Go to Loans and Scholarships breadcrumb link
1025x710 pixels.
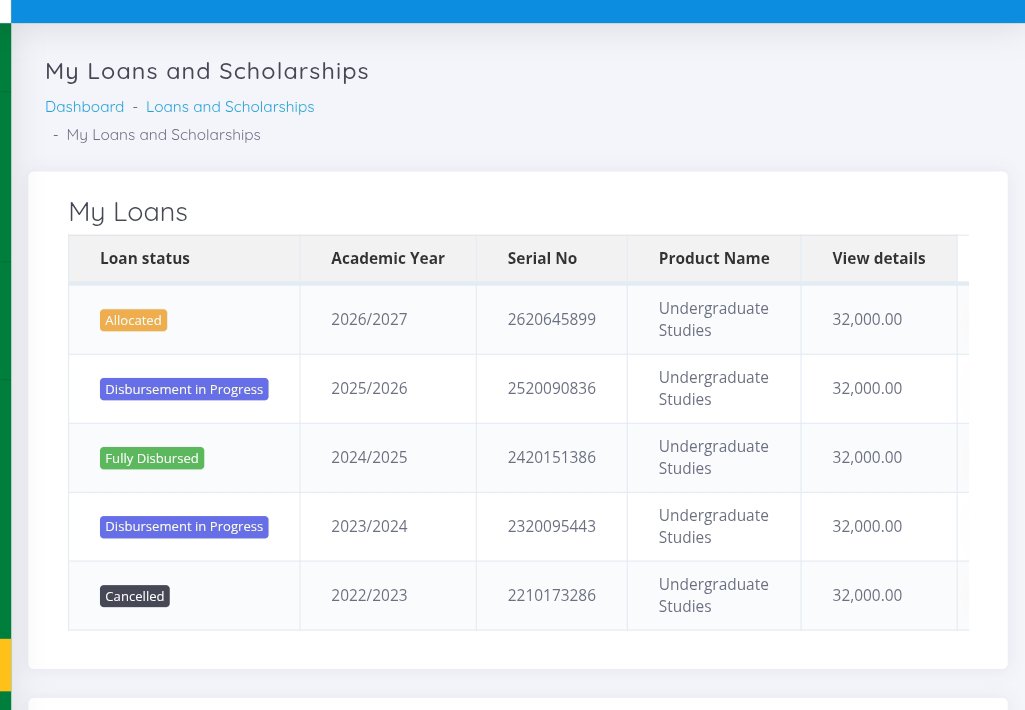coord(230,107)
